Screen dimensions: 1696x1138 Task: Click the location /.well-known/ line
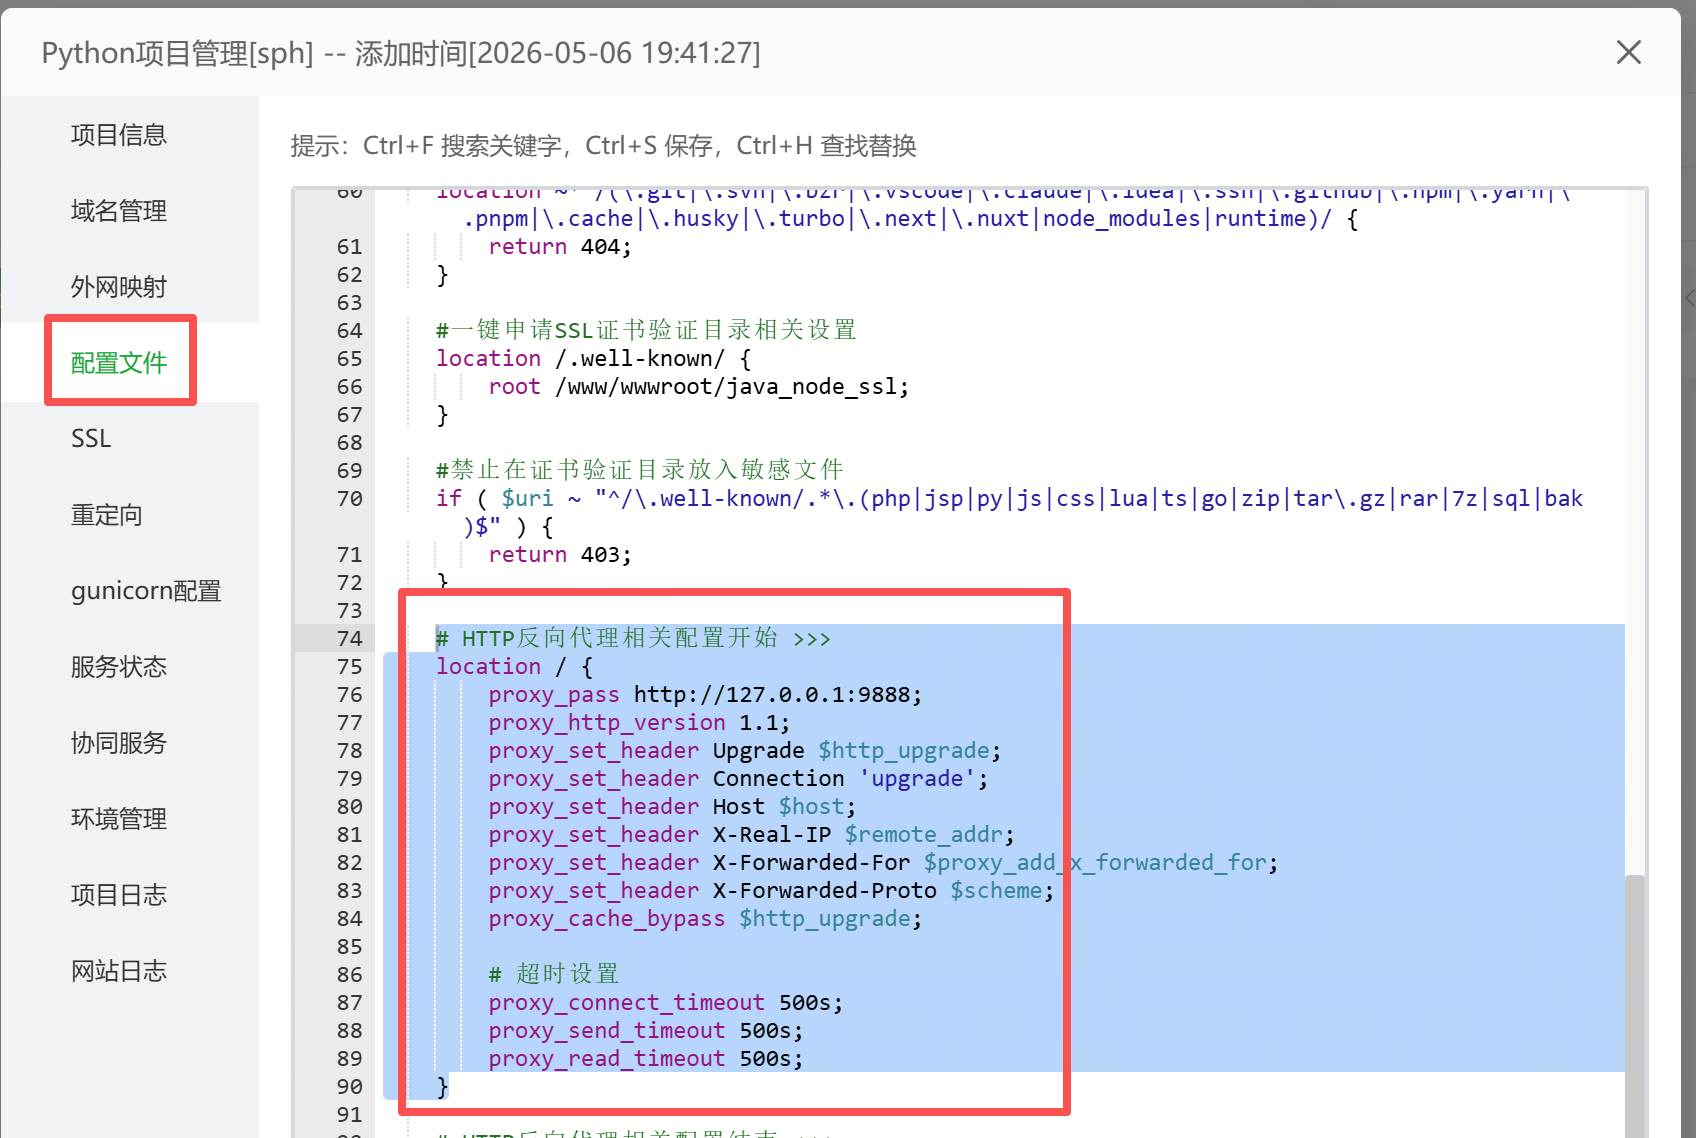tap(593, 358)
